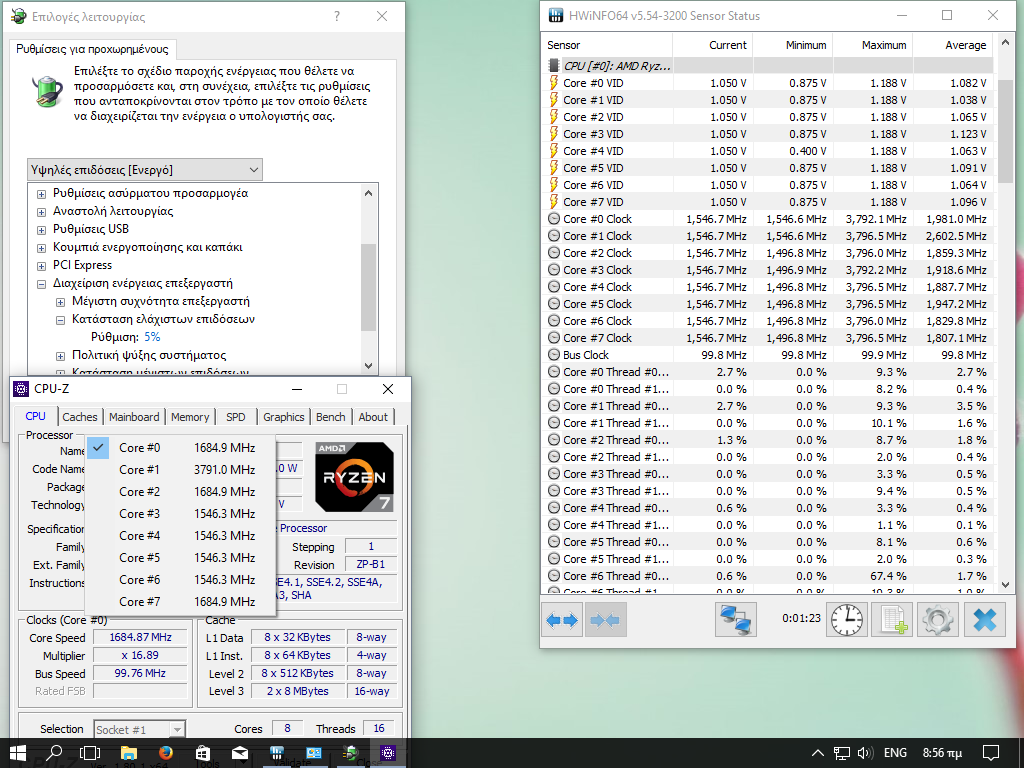Click Maximum column header in HWiNFO
The width and height of the screenshot is (1024, 768).
pyautogui.click(x=873, y=45)
